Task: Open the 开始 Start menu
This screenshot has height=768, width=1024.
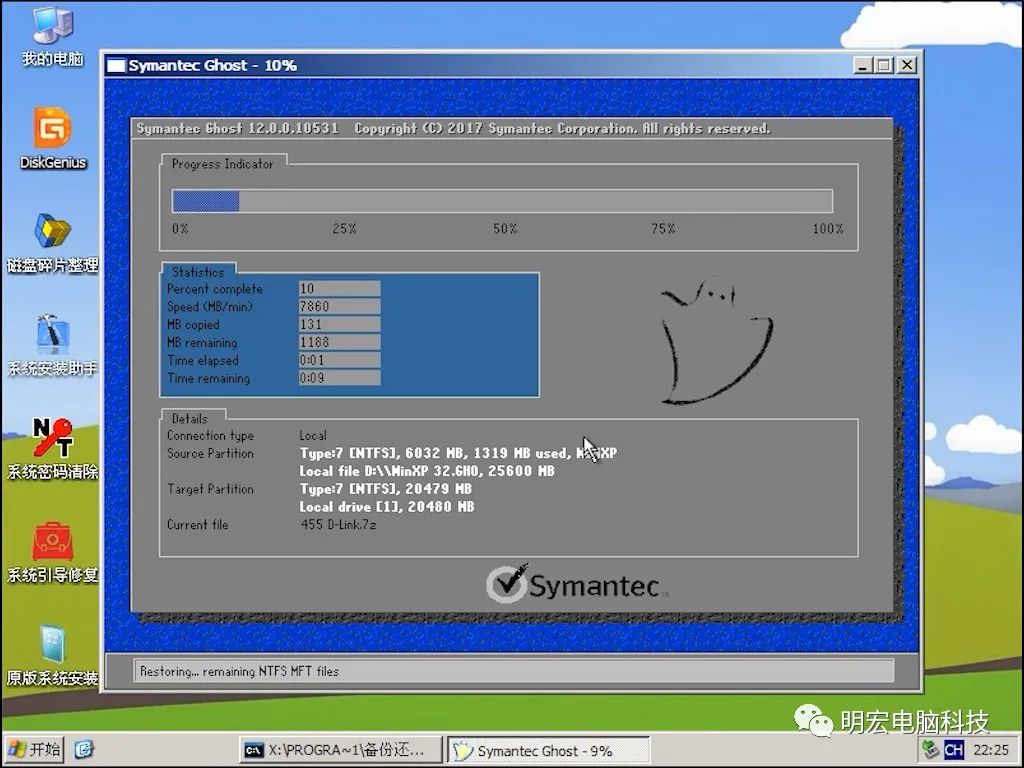Action: tap(34, 749)
